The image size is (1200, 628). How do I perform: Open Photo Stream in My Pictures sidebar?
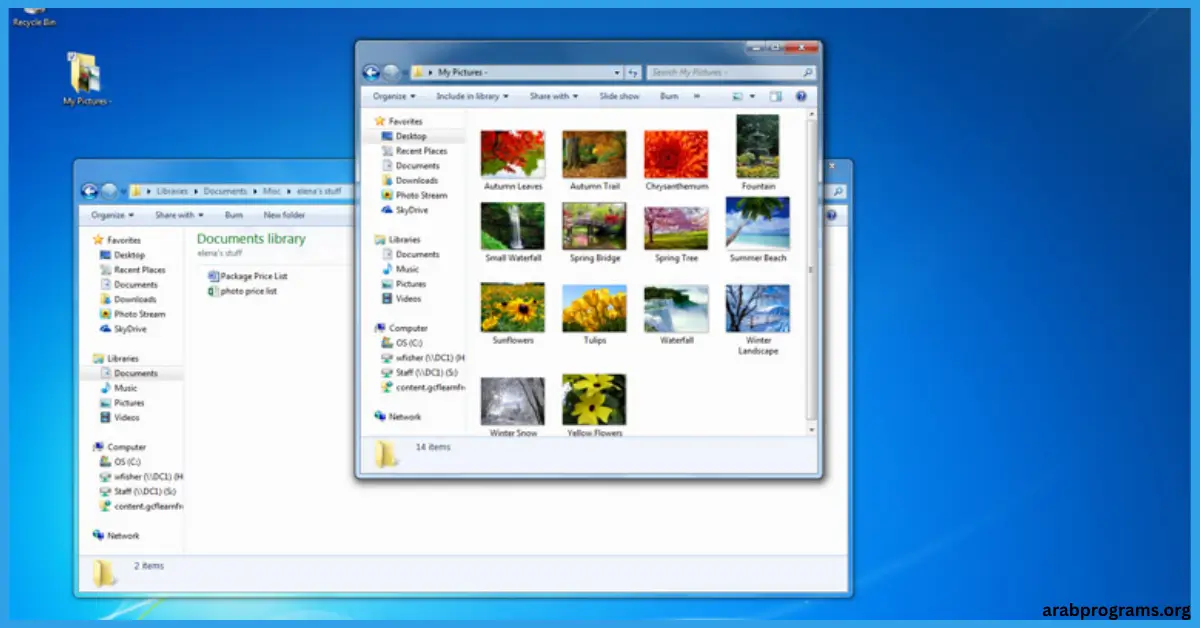click(x=414, y=195)
